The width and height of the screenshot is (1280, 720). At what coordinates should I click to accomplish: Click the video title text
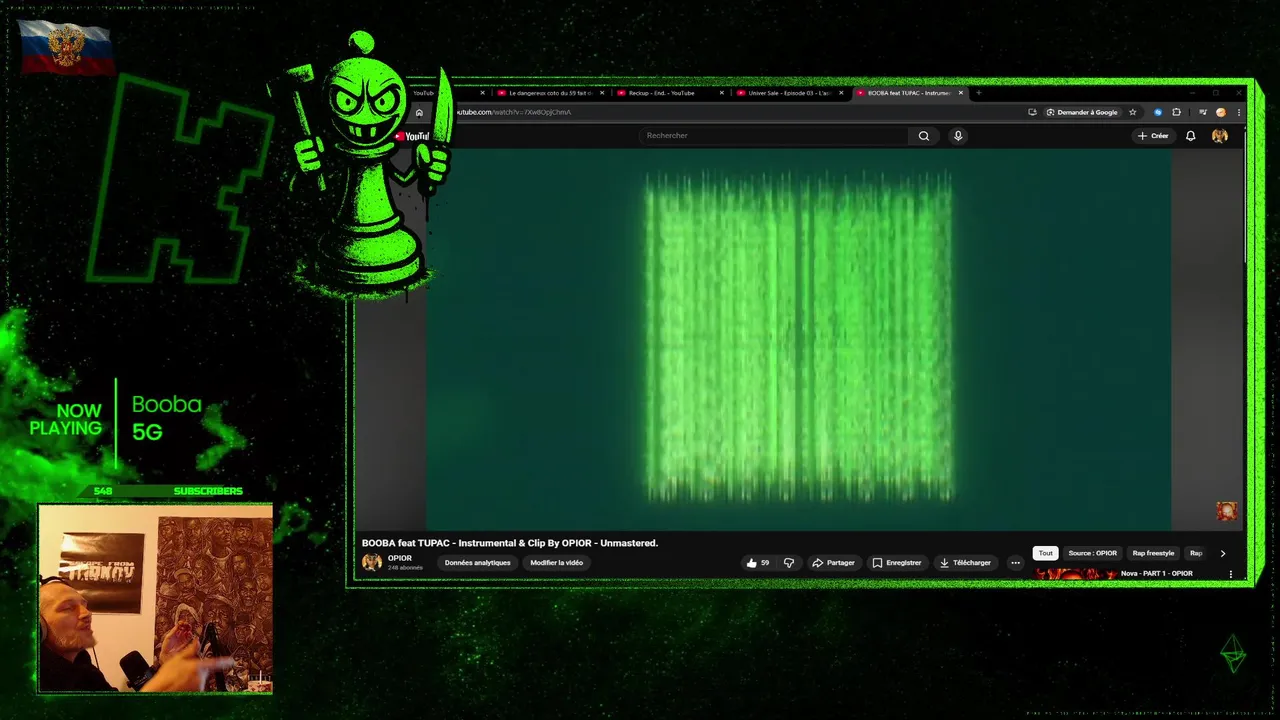510,543
